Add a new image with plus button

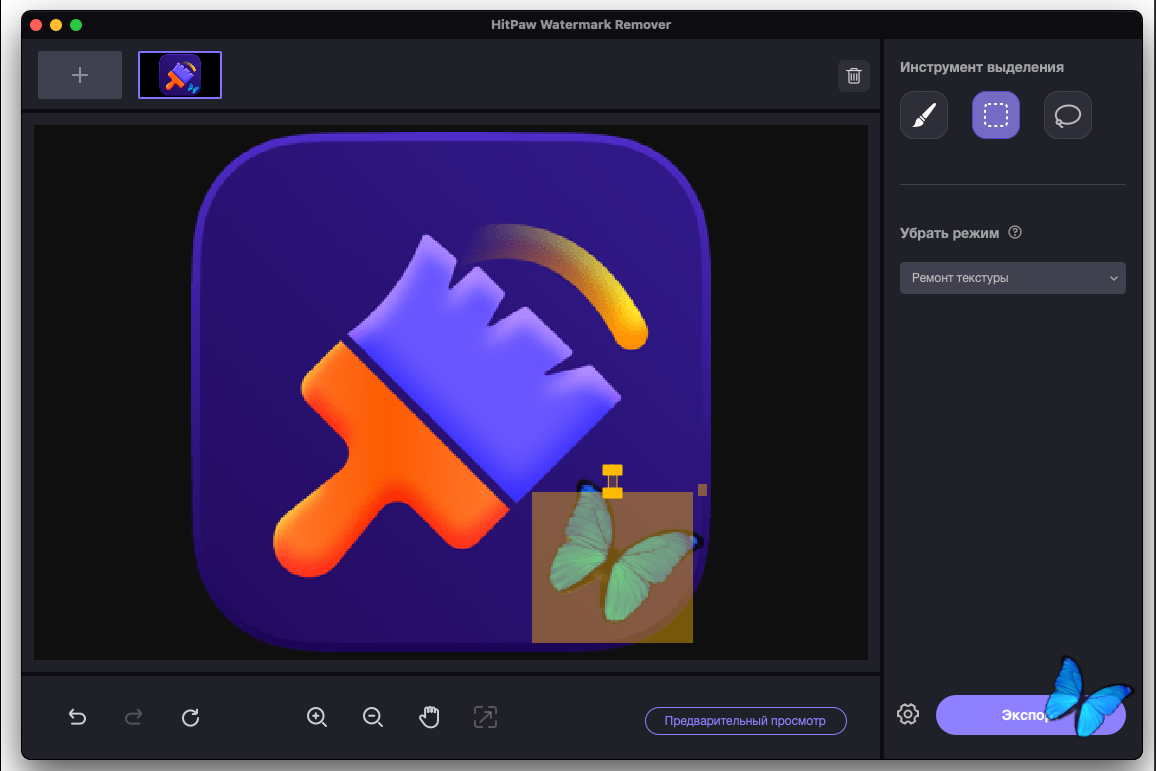coord(80,75)
